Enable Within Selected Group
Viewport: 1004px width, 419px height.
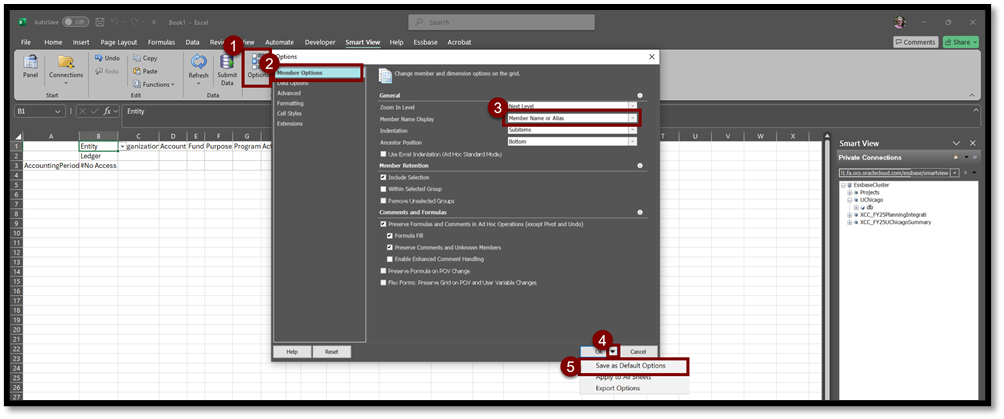click(x=383, y=189)
